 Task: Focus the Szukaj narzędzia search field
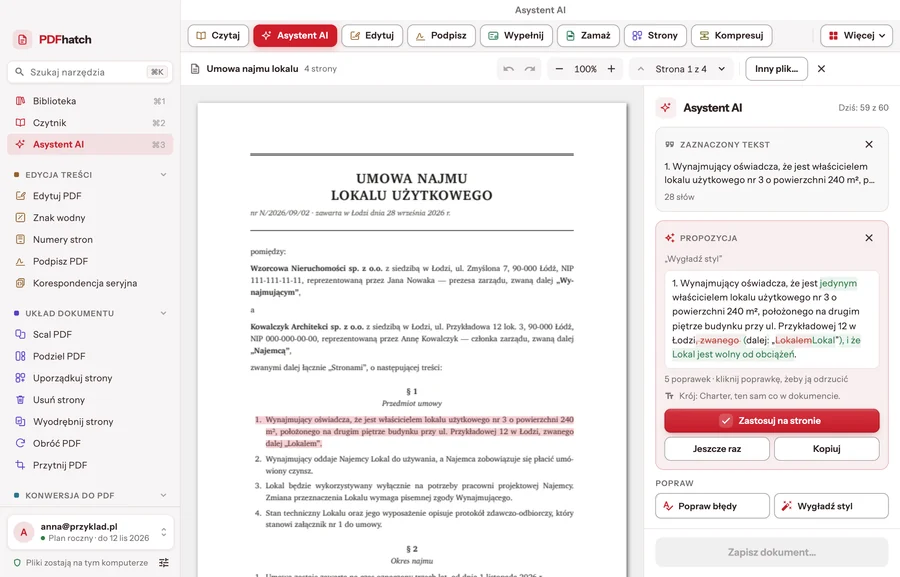pyautogui.click(x=90, y=72)
